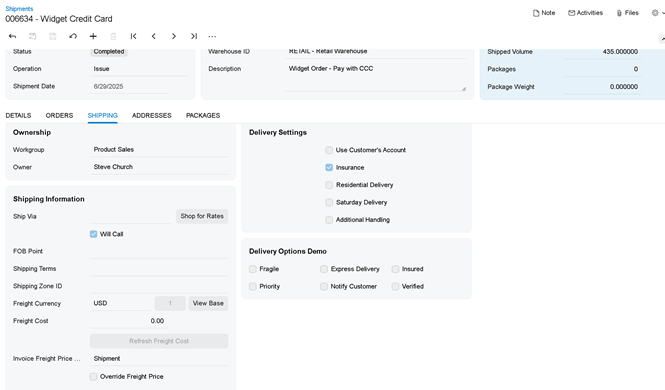Click the Shipments breadcrumb link
Screen dimensions: 665x390
pos(19,8)
